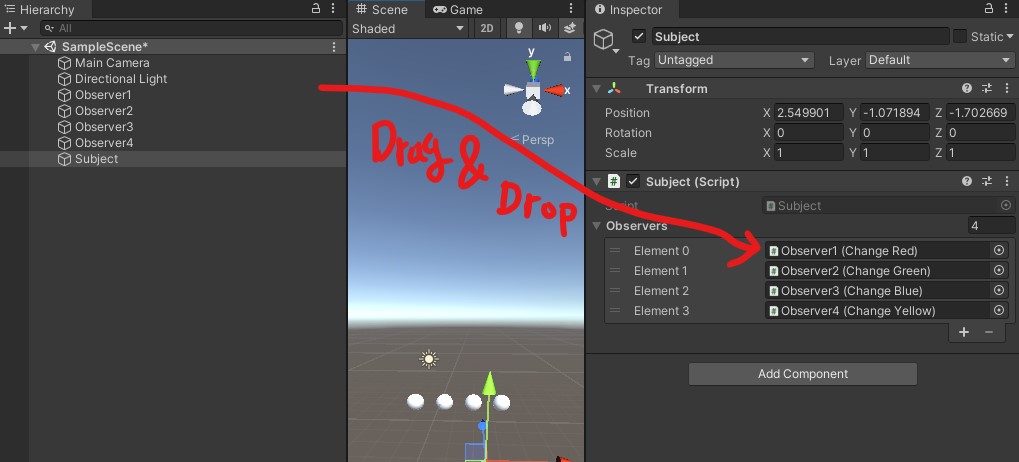Image resolution: width=1019 pixels, height=462 pixels.
Task: Open the Create (+) dropdown in Hierarchy
Action: tap(15, 28)
